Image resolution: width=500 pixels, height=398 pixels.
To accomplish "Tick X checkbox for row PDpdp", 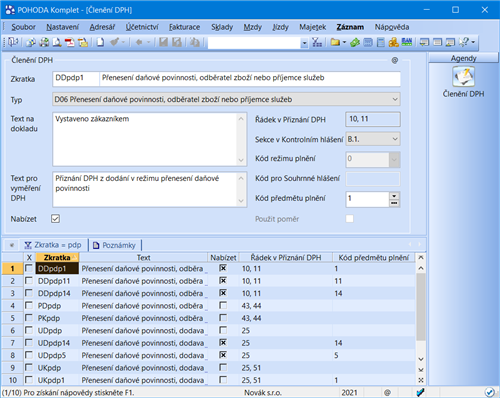I will [x=29, y=305].
